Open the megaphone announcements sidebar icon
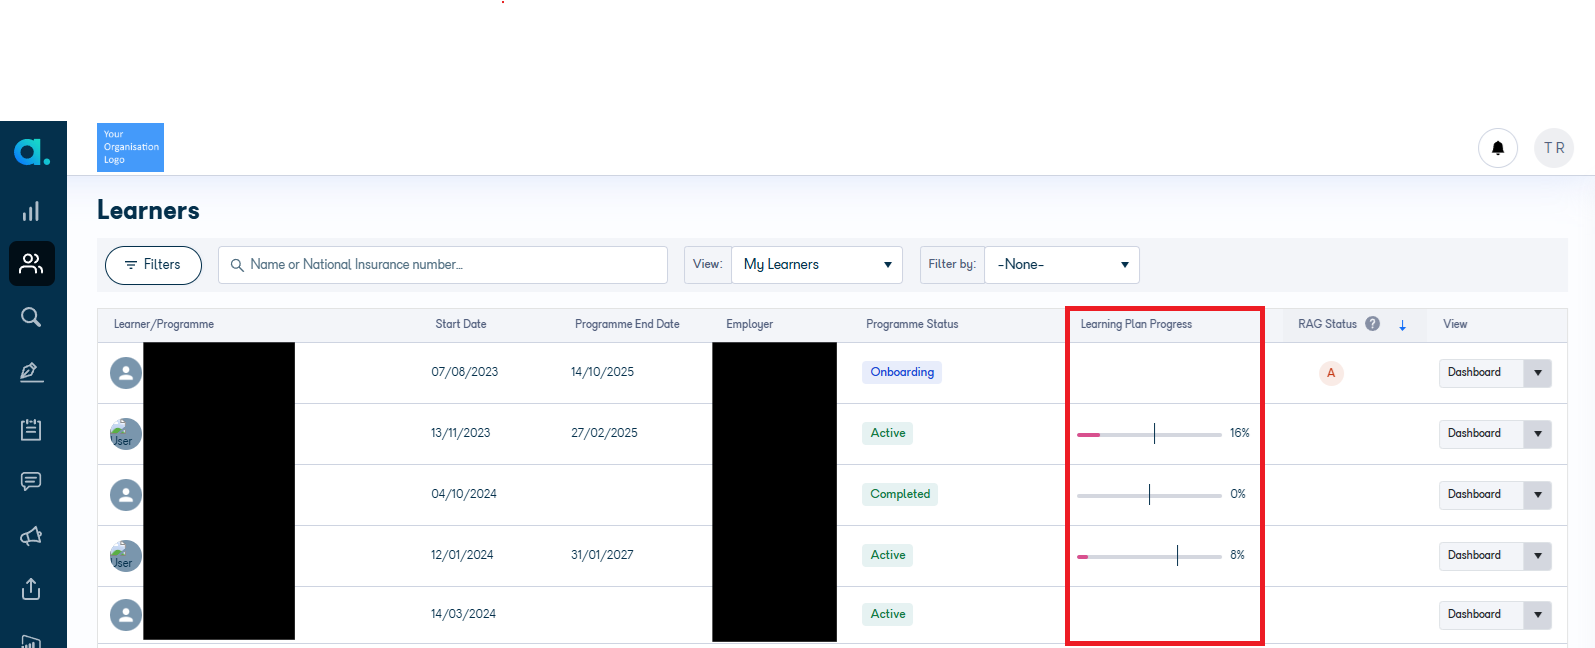The image size is (1595, 648). [x=31, y=536]
